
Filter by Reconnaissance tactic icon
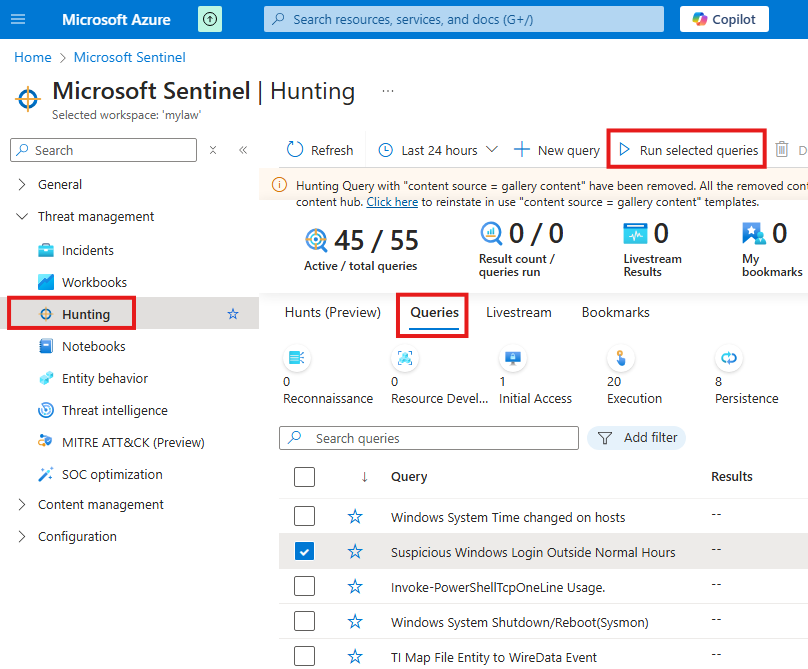pos(297,358)
